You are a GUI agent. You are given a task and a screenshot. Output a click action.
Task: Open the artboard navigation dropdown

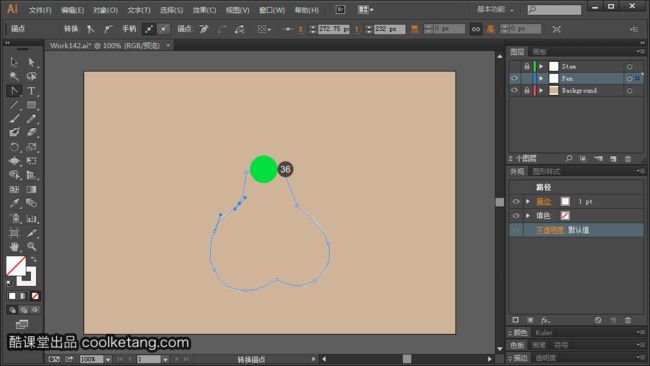click(165, 359)
